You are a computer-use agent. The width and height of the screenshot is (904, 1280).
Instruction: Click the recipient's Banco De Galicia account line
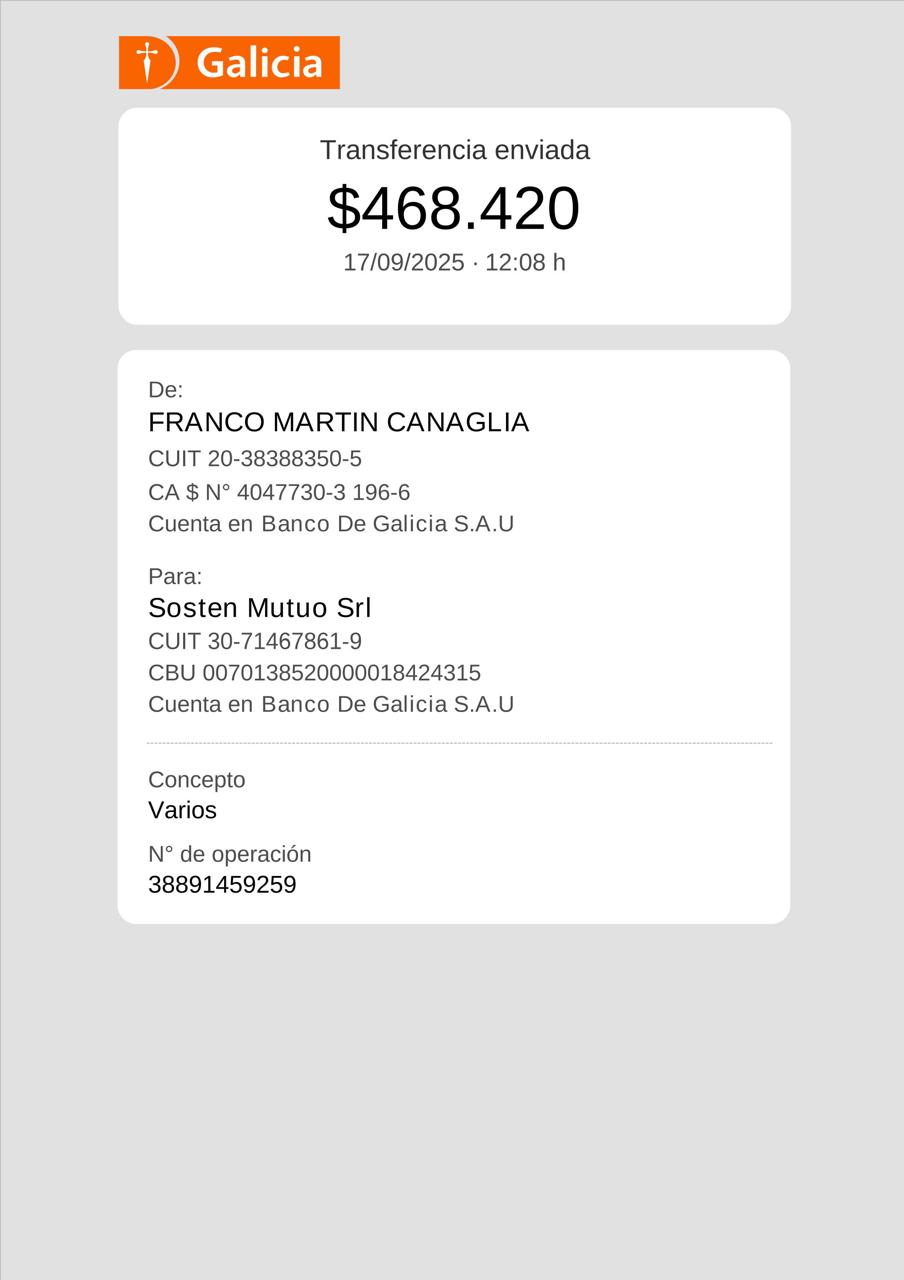331,704
